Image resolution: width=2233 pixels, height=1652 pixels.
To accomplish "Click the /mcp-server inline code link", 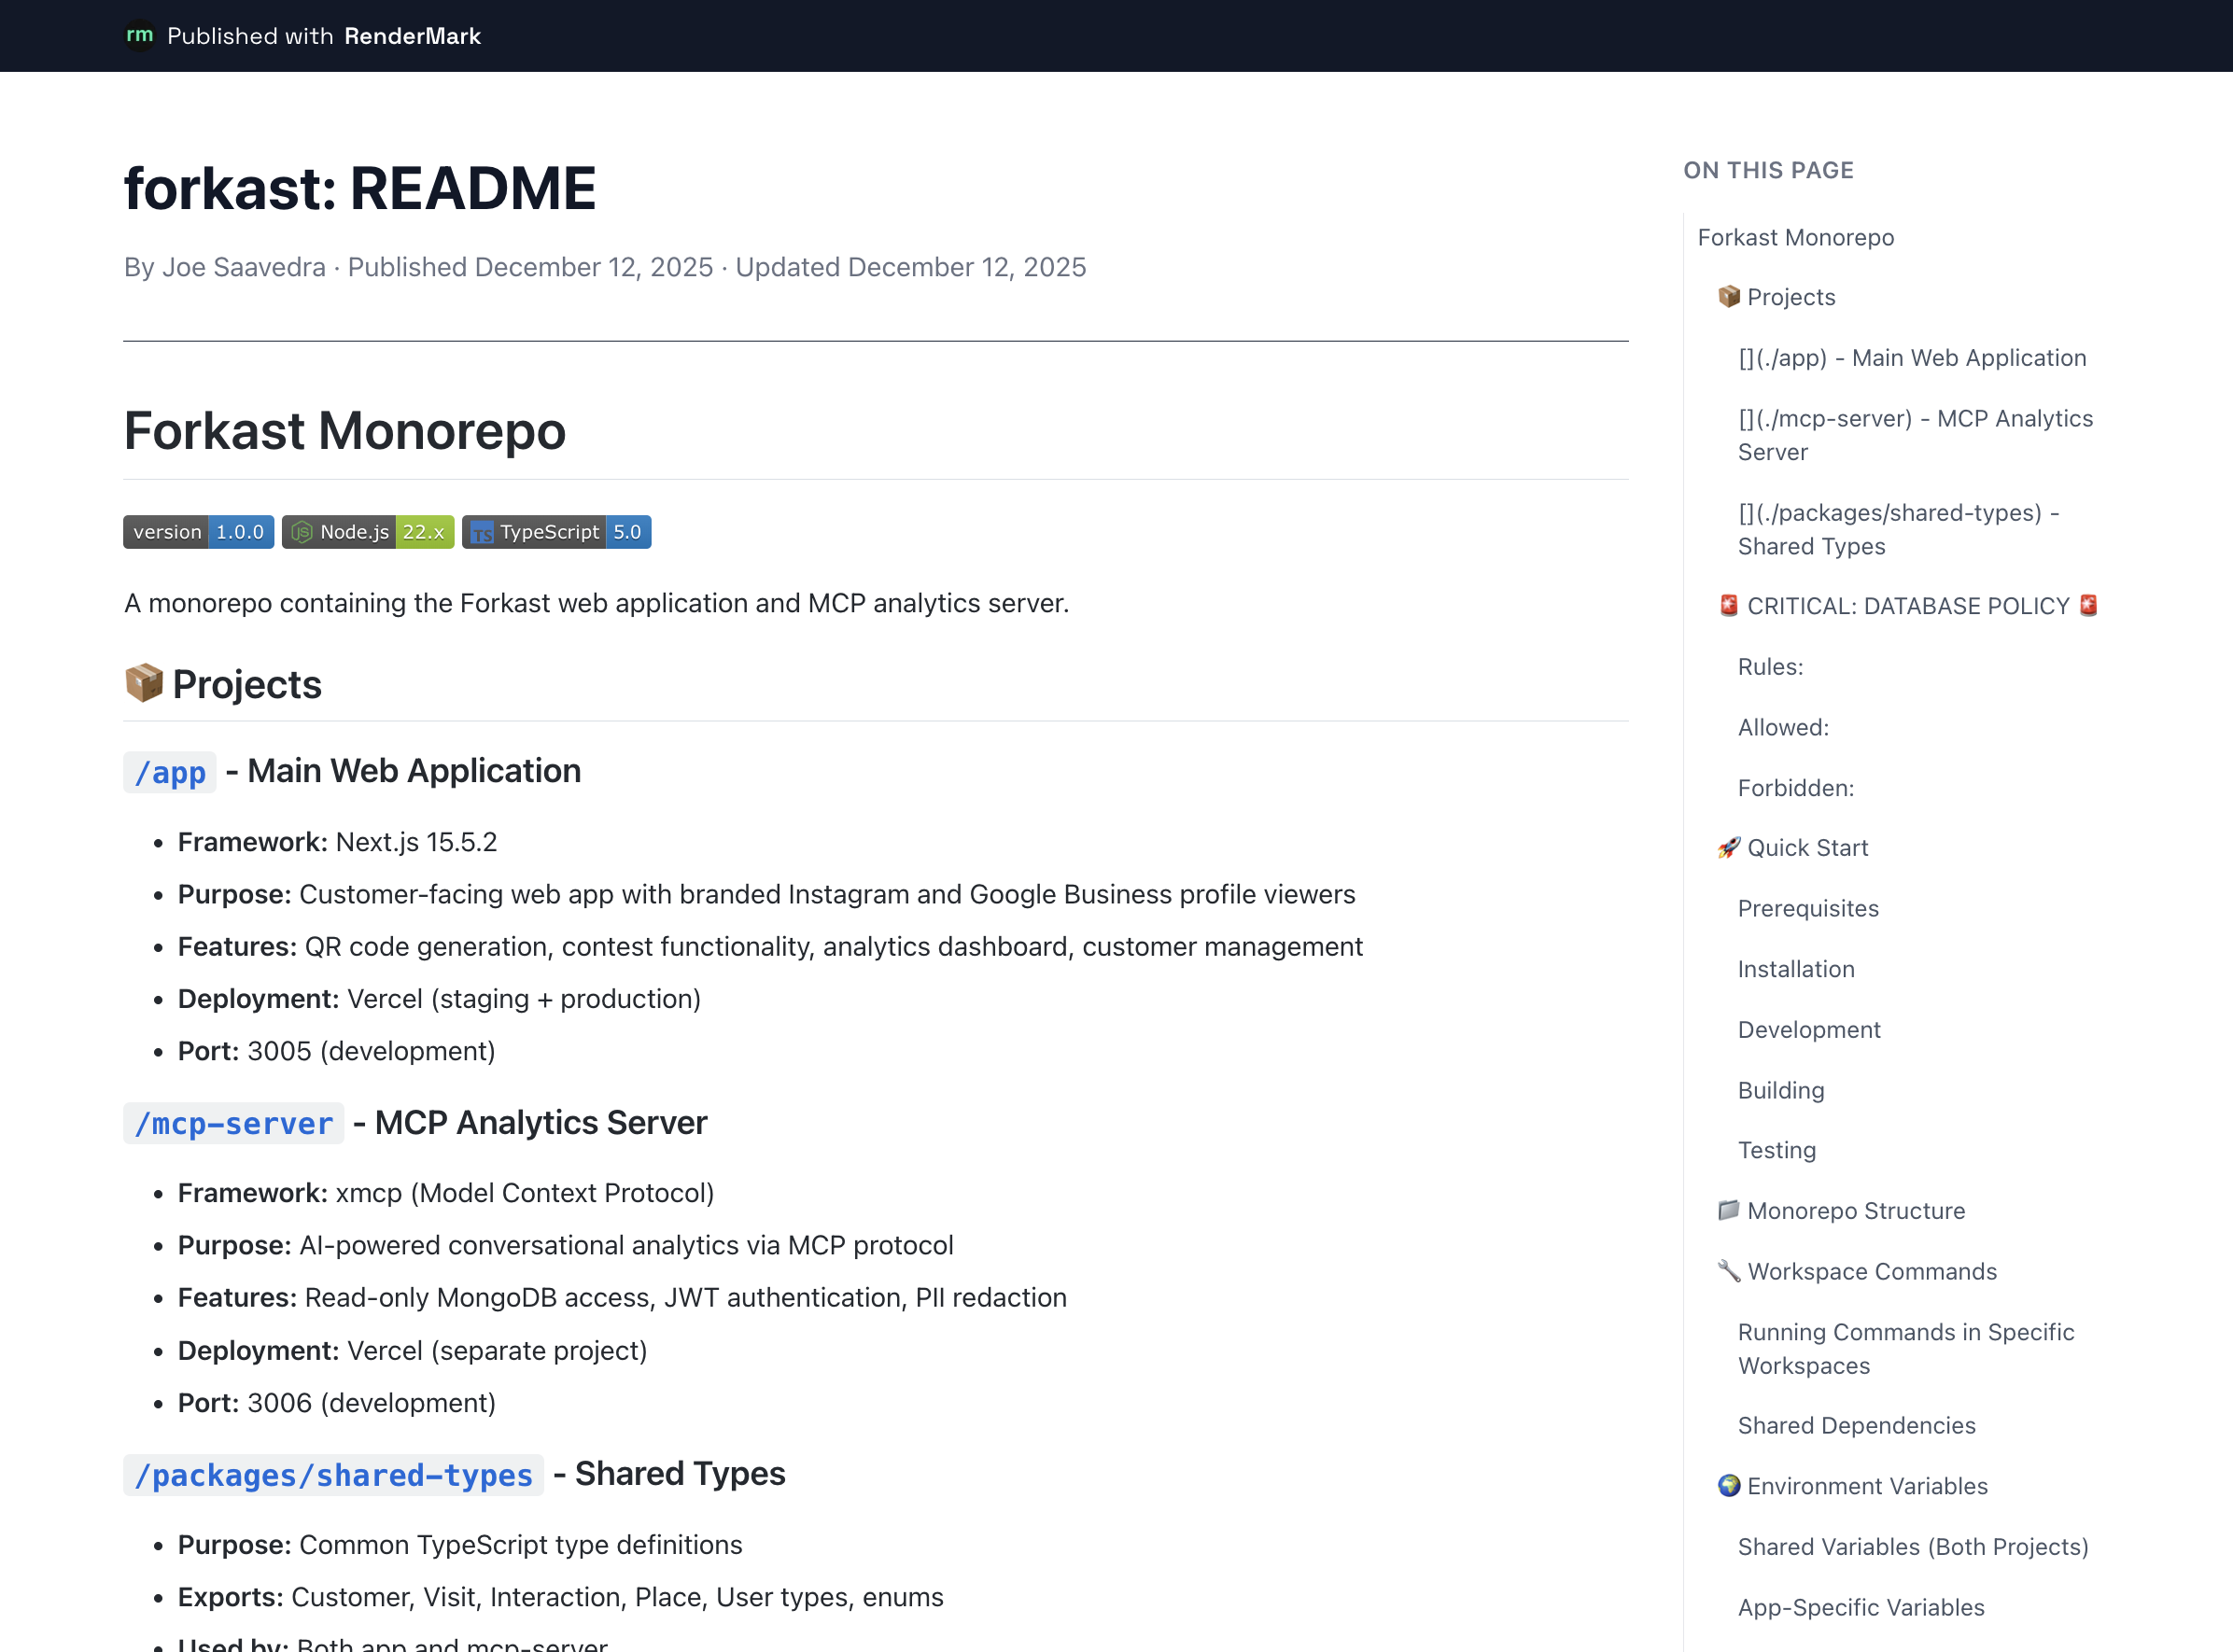I will (233, 1123).
